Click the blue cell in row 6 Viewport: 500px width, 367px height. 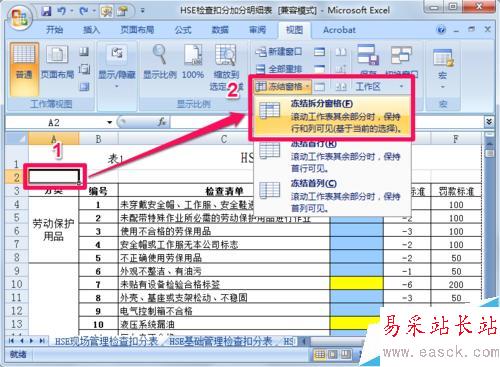(356, 231)
